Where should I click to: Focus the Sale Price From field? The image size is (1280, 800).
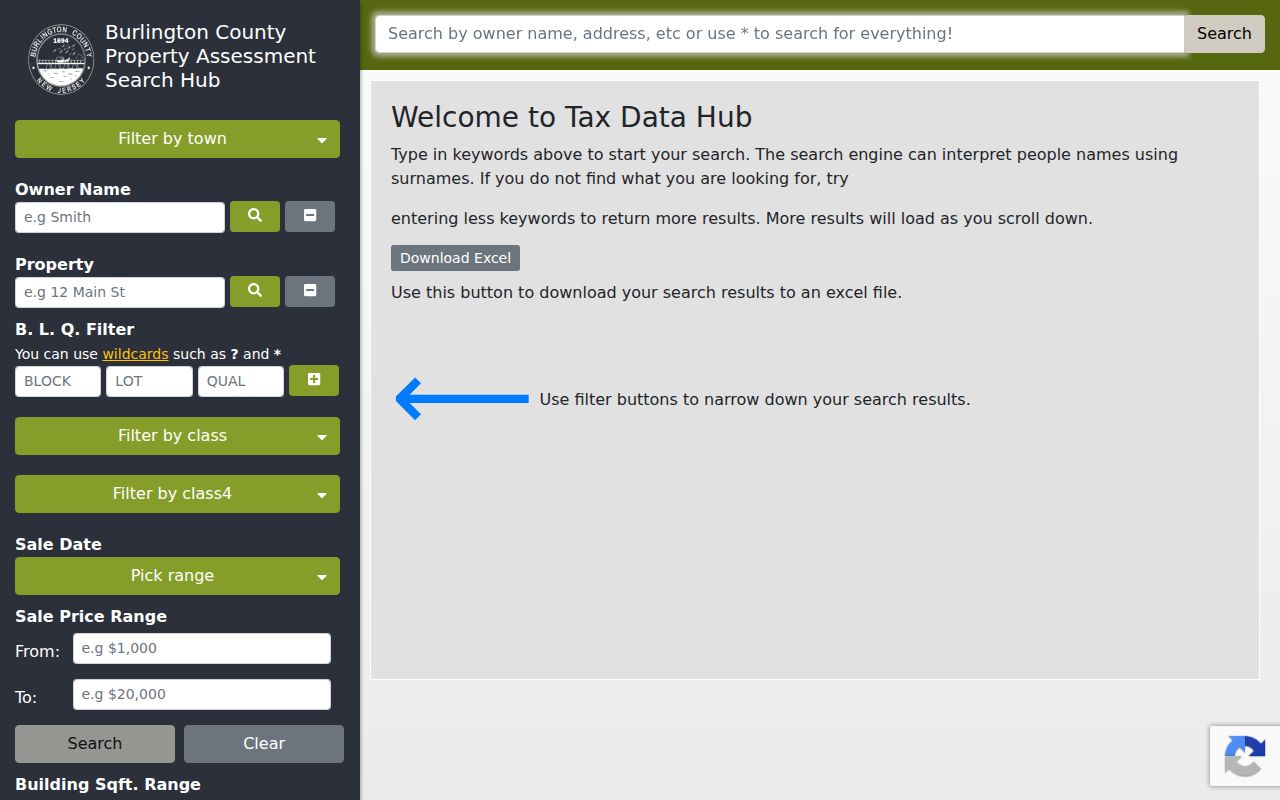point(202,648)
